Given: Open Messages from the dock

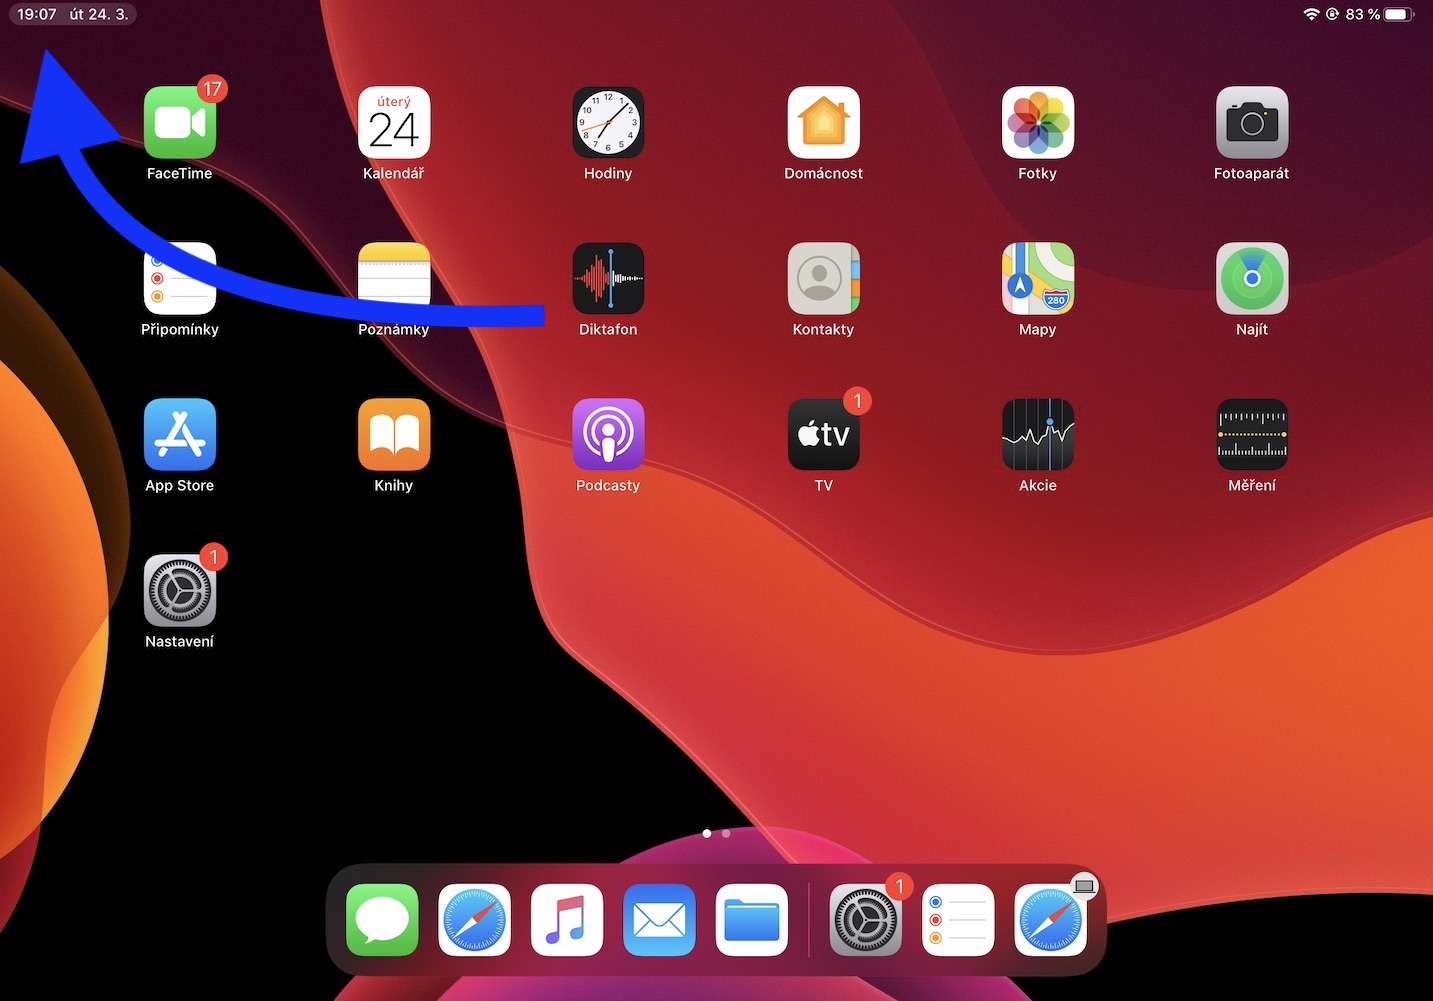Looking at the screenshot, I should (x=382, y=920).
